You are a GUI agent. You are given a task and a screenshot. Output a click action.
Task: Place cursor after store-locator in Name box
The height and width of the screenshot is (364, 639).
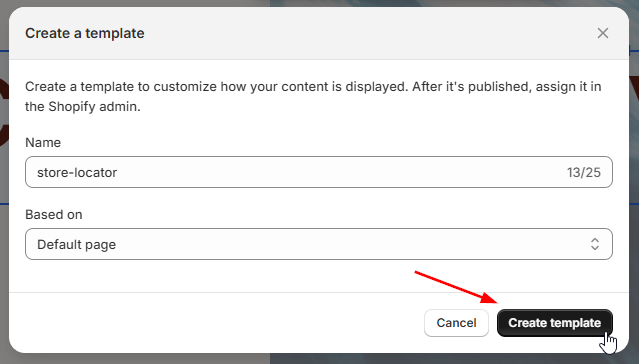click(119, 172)
